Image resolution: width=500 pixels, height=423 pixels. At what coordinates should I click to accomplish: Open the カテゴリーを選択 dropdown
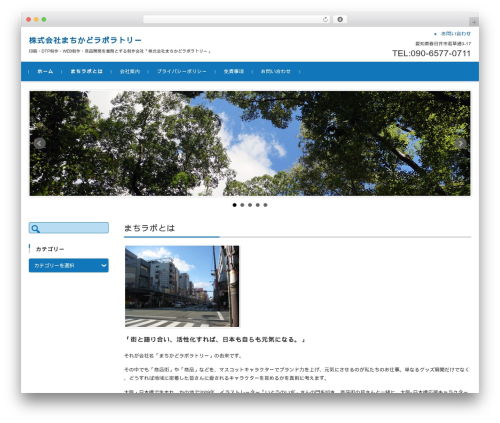69,265
